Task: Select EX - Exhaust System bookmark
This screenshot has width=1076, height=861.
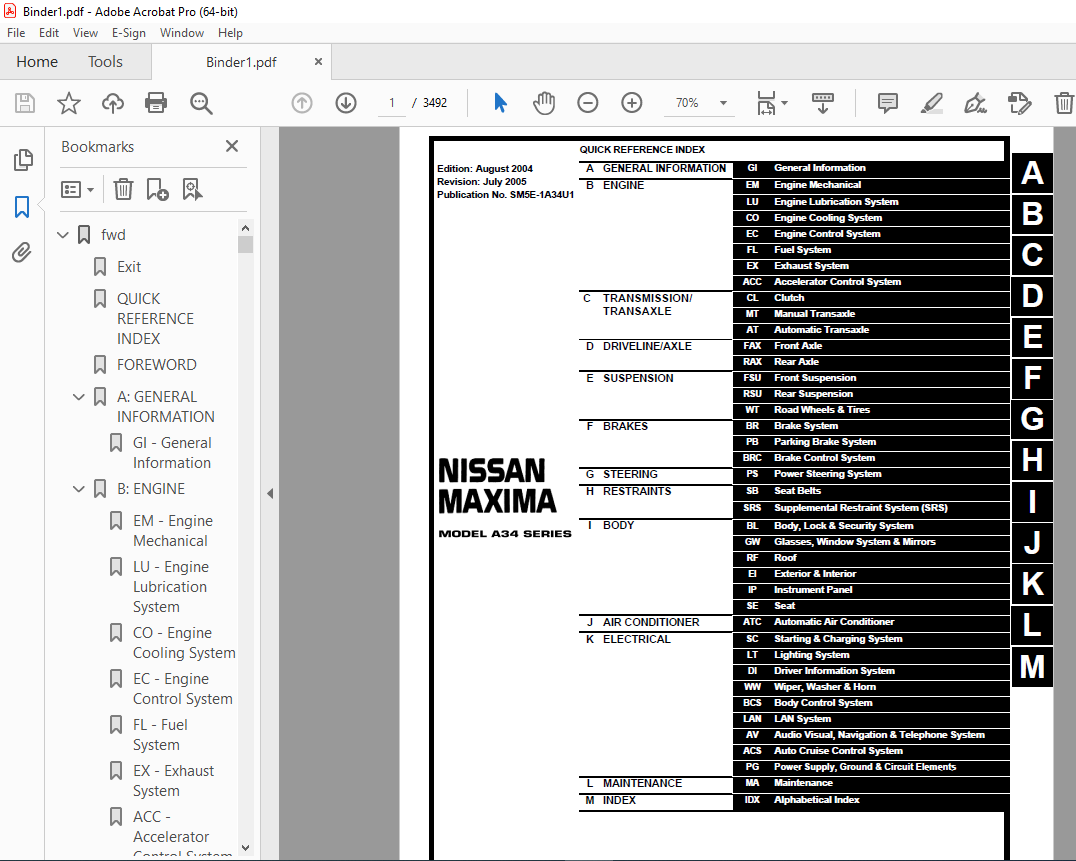Action: [x=174, y=781]
